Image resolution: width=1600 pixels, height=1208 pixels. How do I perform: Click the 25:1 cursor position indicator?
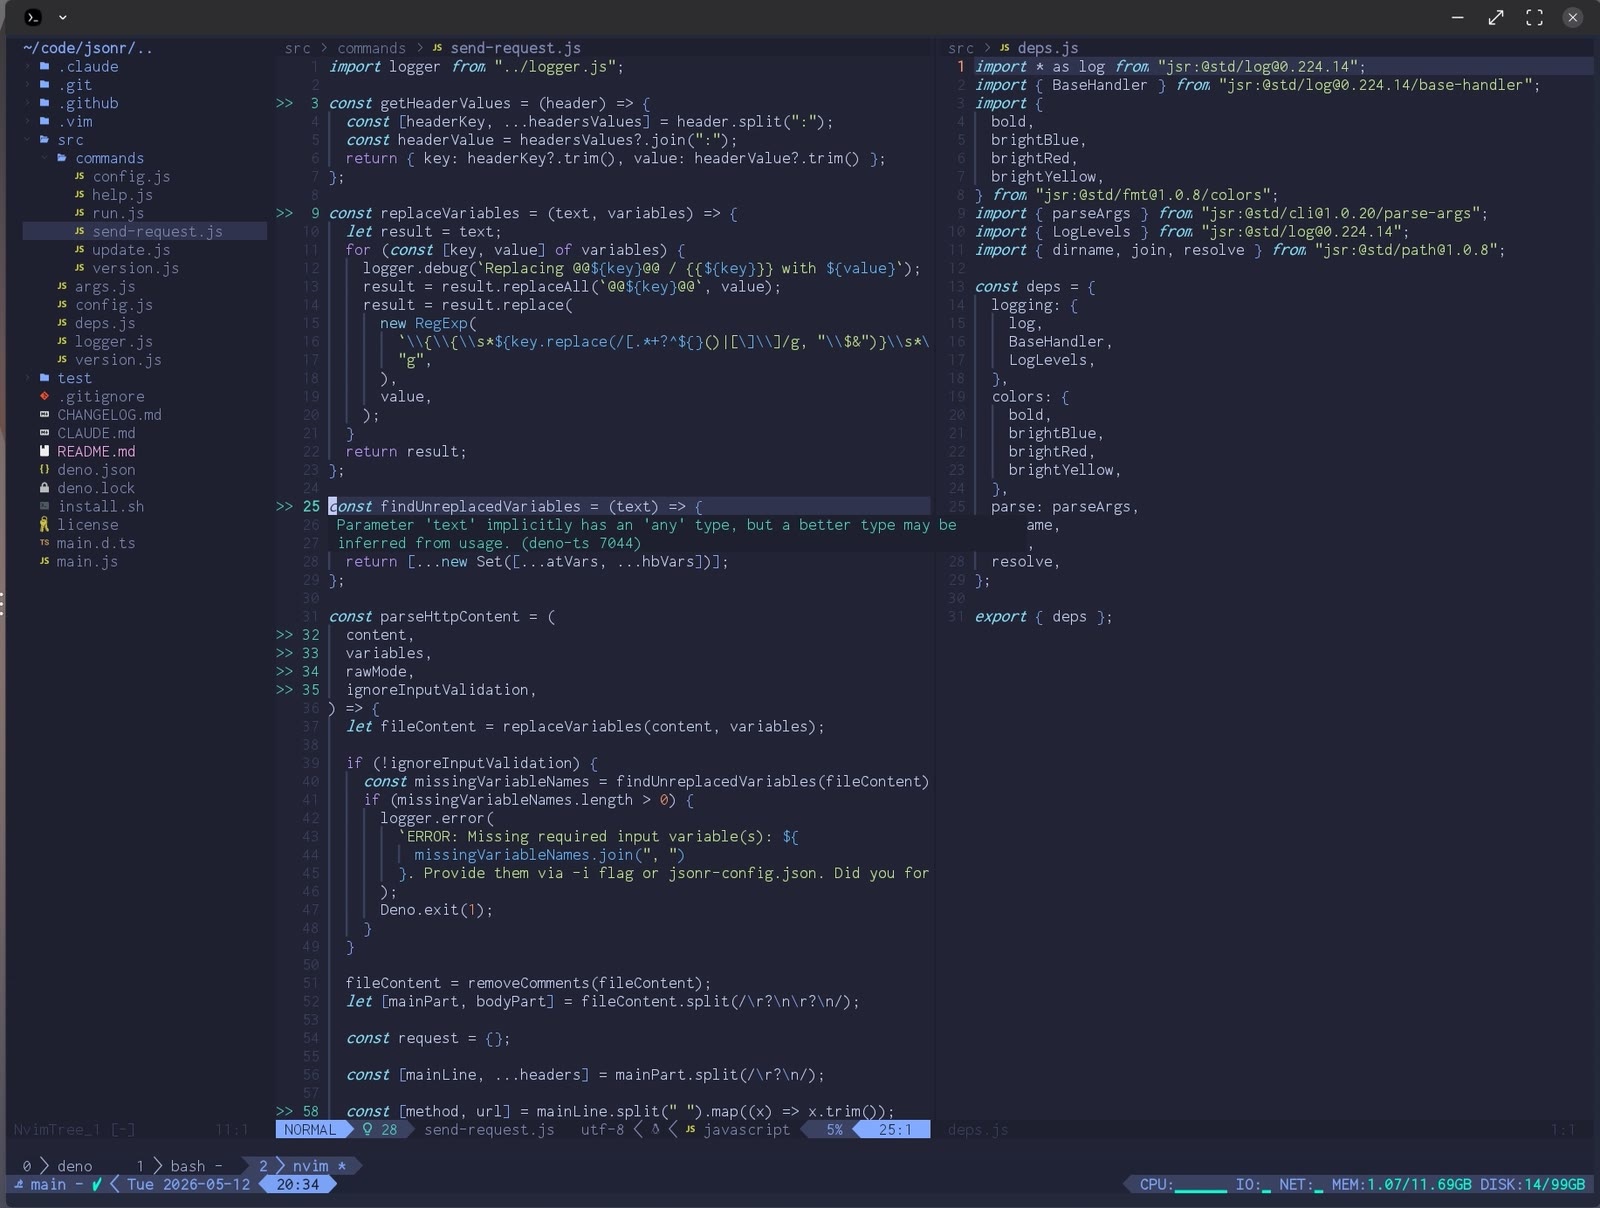tap(895, 1129)
